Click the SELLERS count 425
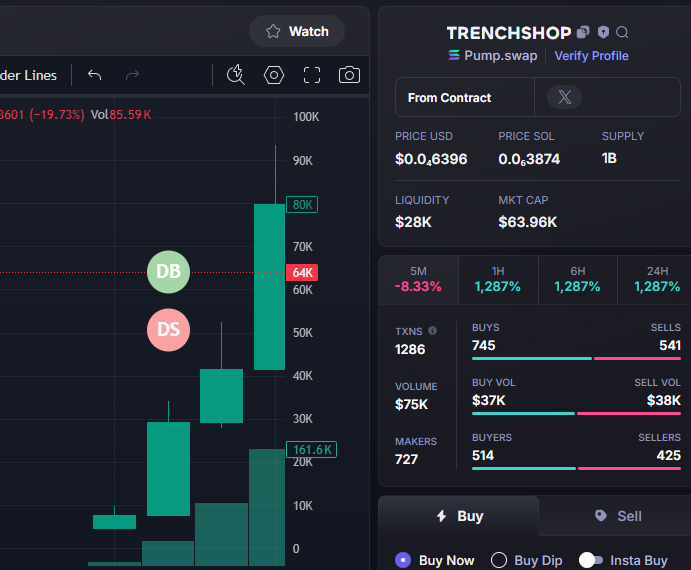Image resolution: width=691 pixels, height=570 pixels. (669, 455)
